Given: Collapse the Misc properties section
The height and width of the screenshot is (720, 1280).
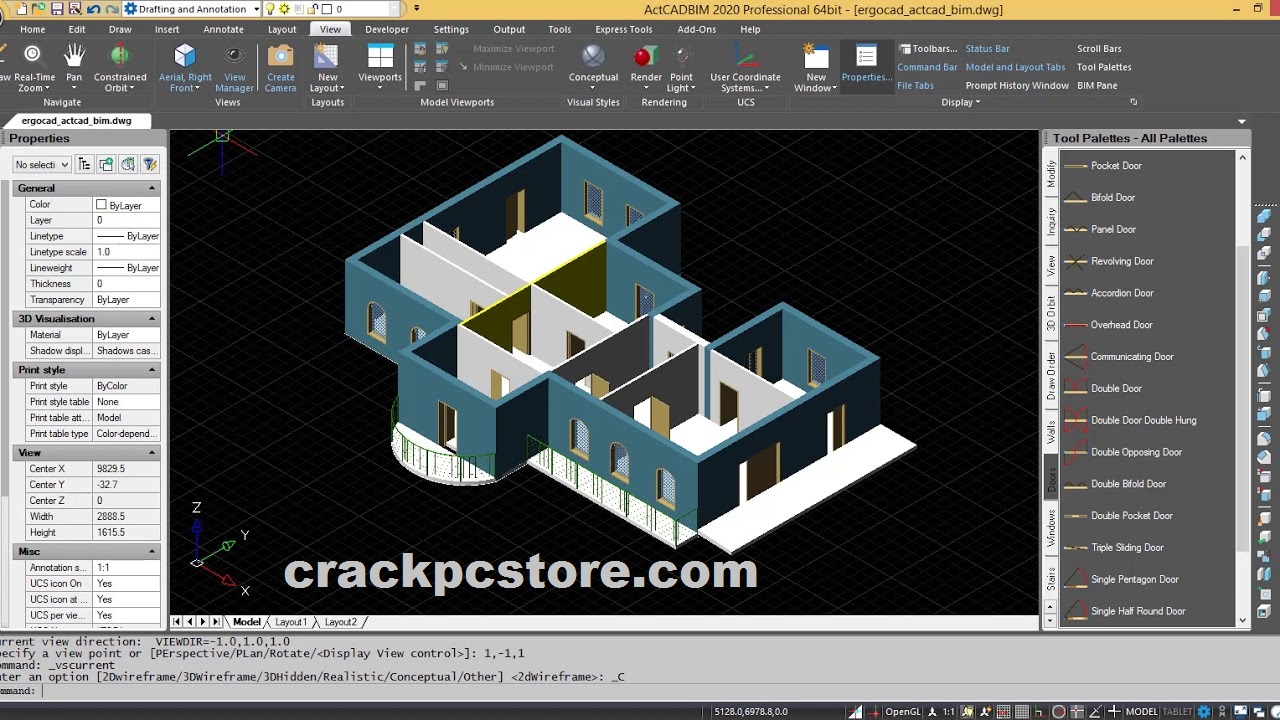Looking at the screenshot, I should tap(152, 552).
